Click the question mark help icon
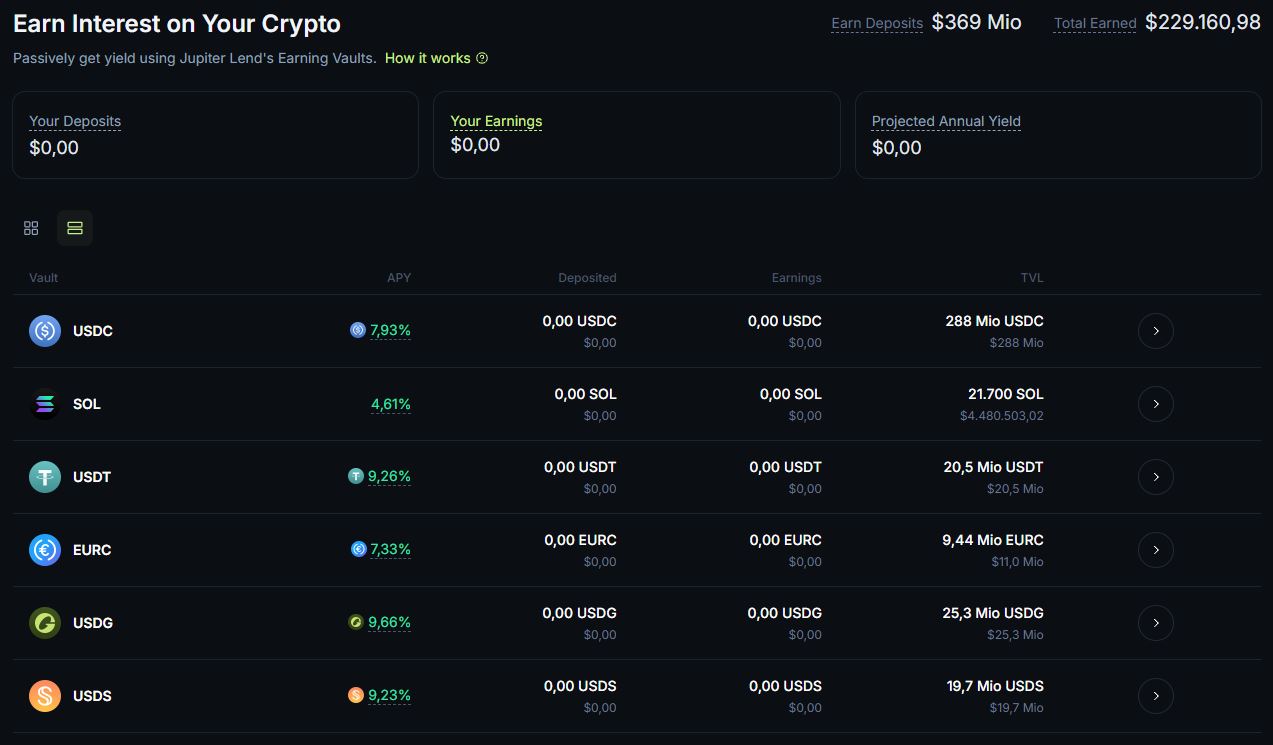The image size is (1273, 745). pyautogui.click(x=482, y=58)
